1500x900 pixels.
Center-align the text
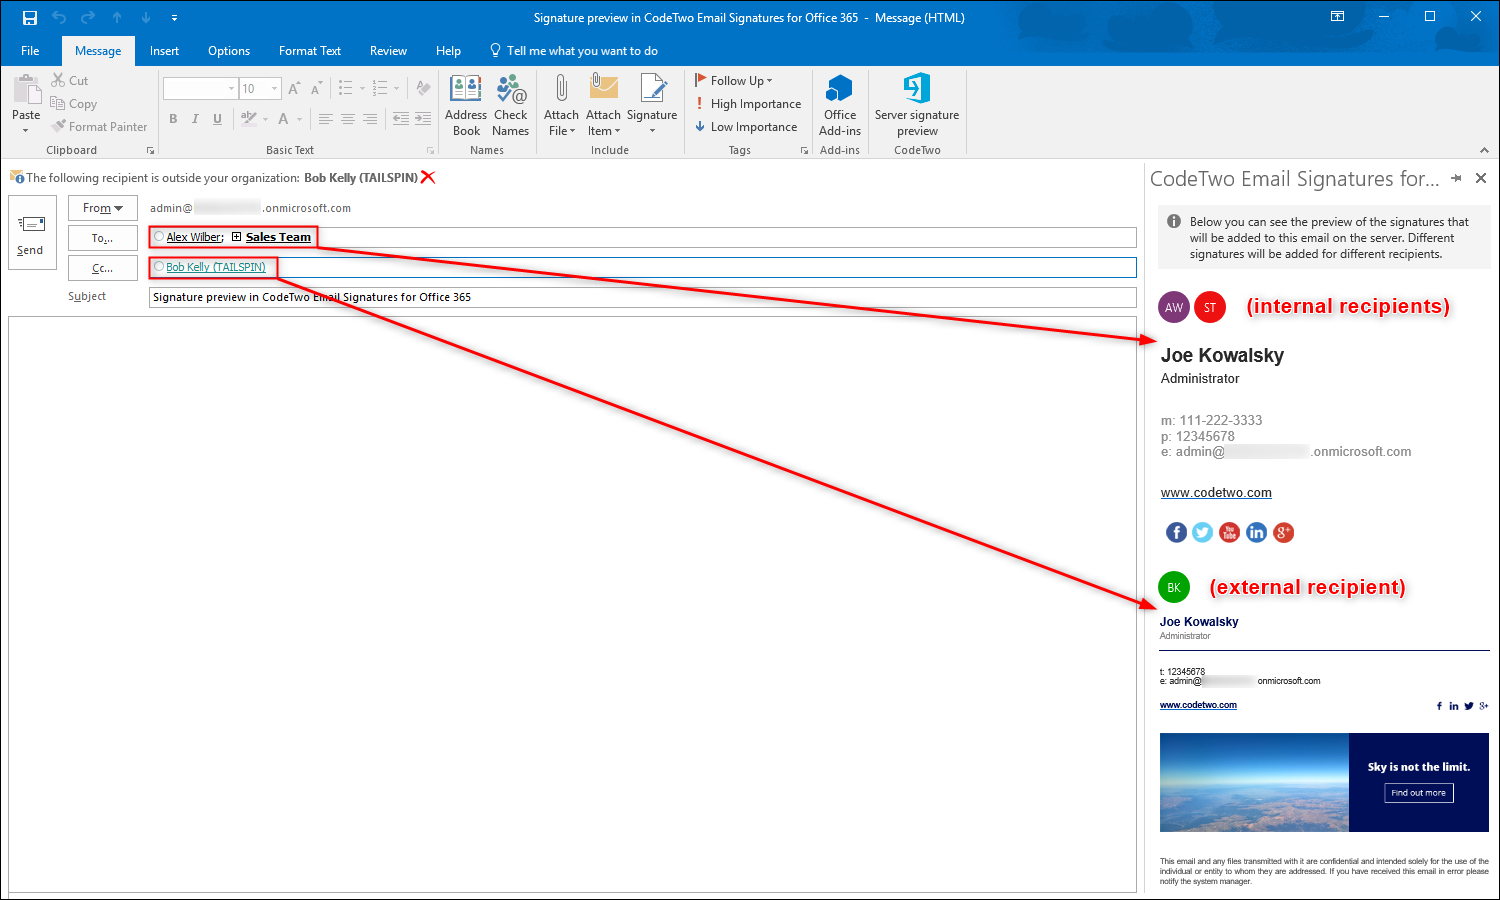[x=348, y=119]
